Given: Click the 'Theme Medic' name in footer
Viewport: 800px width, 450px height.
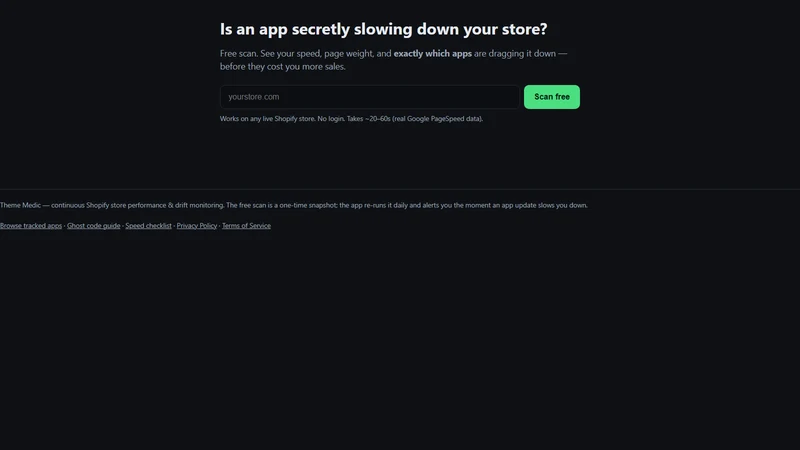Looking at the screenshot, I should pos(20,205).
